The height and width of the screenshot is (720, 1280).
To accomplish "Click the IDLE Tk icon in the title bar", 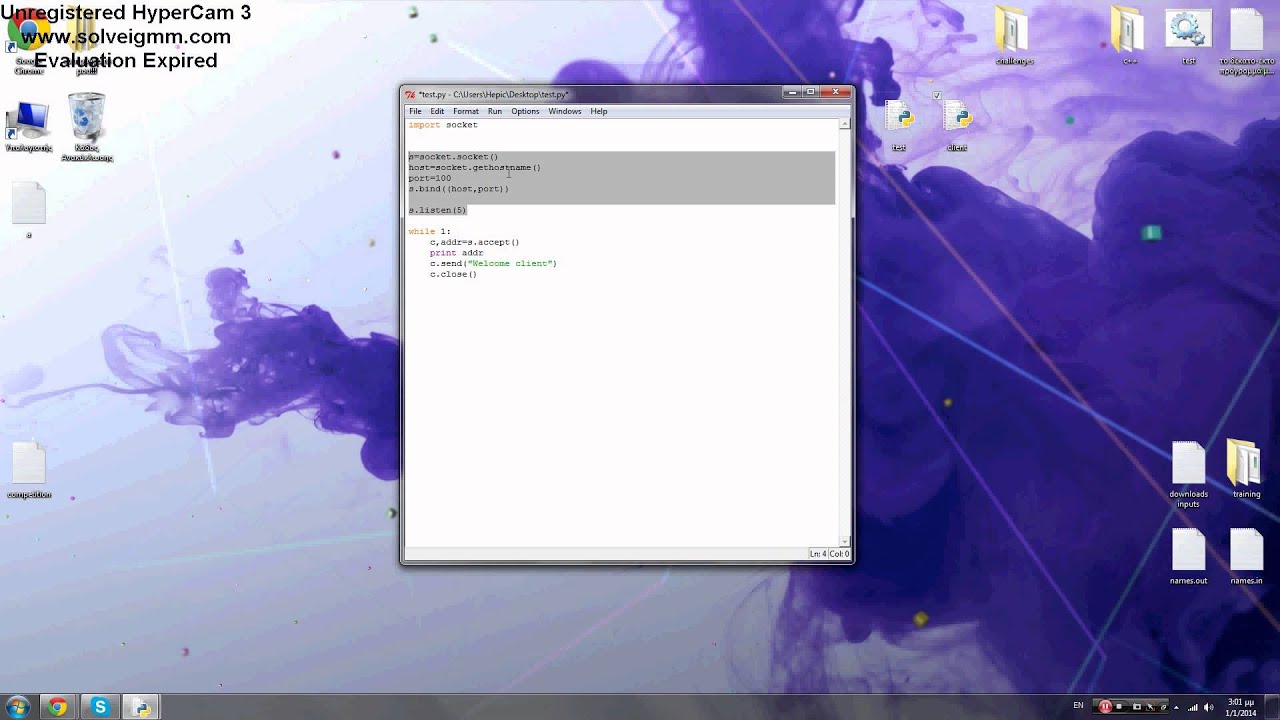I will pyautogui.click(x=410, y=94).
